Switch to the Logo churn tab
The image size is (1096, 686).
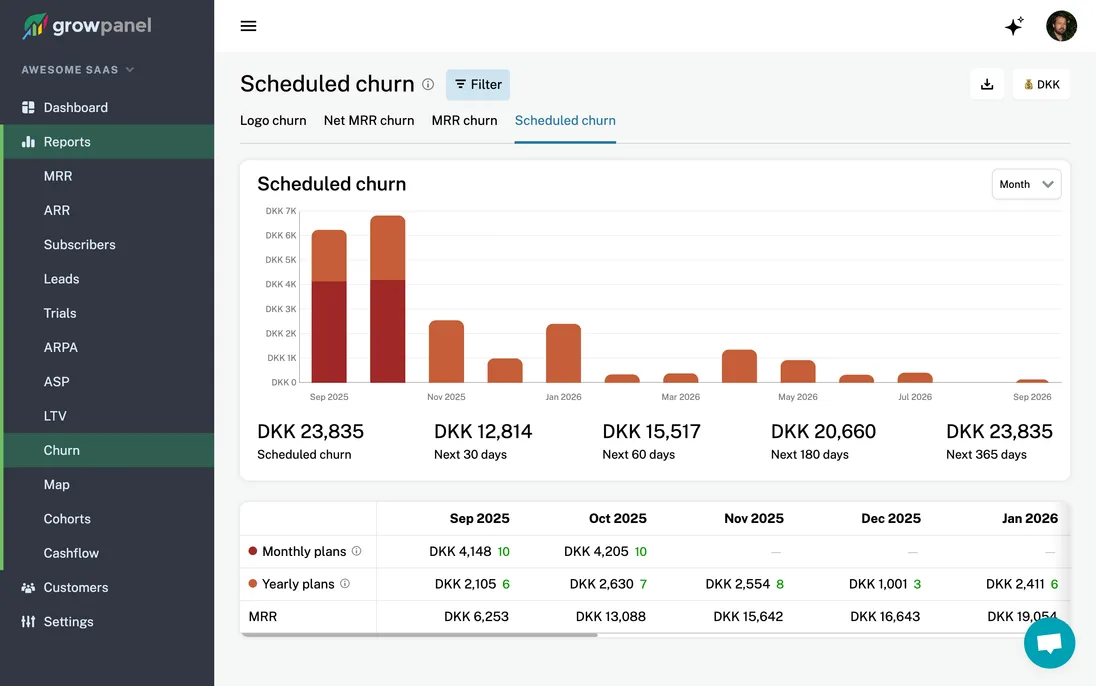tap(273, 121)
